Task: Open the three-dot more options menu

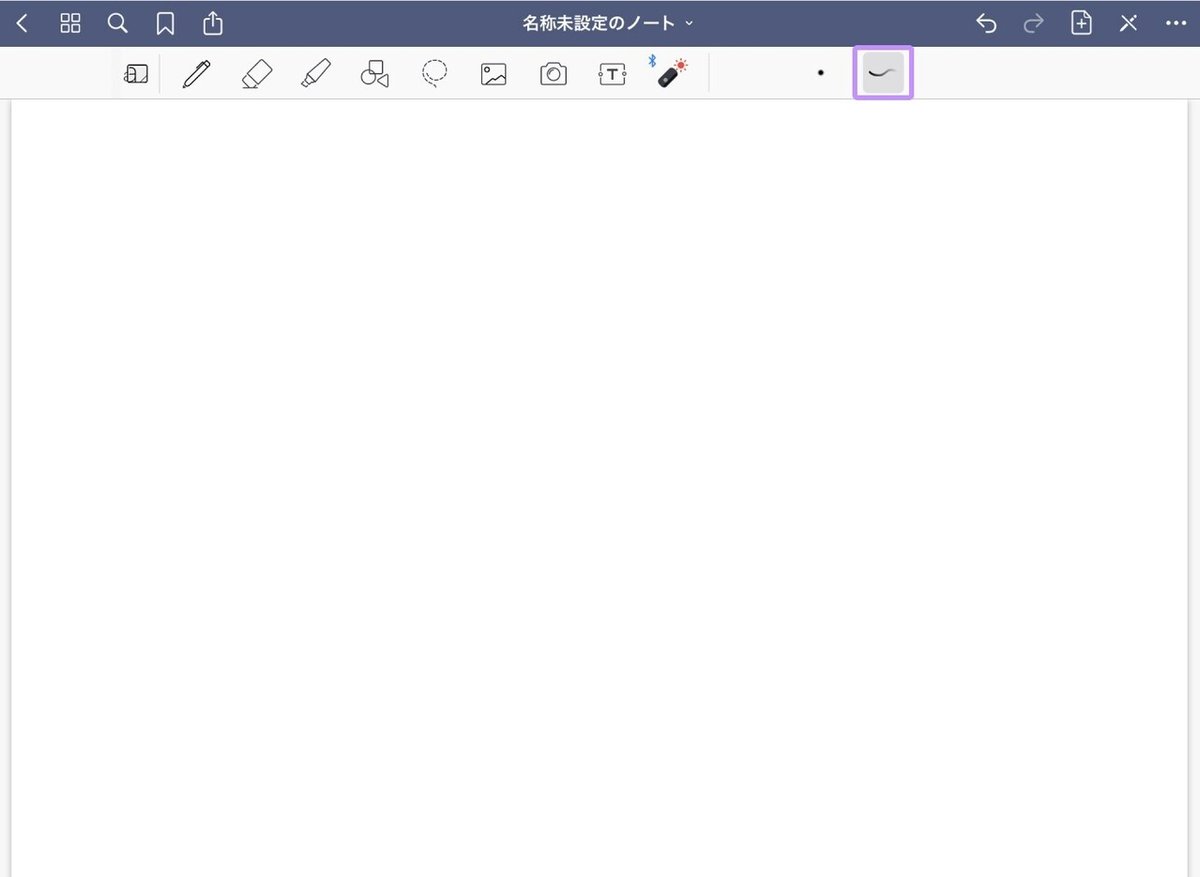Action: 1175,23
